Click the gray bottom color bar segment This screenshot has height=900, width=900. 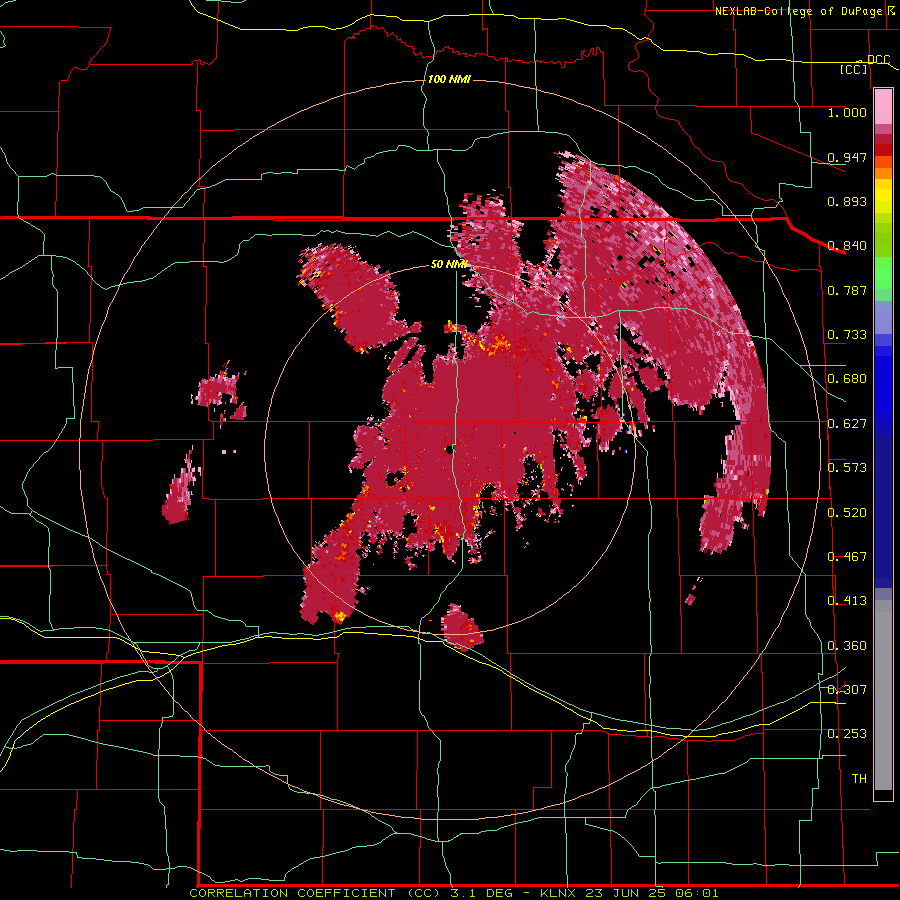tap(883, 695)
